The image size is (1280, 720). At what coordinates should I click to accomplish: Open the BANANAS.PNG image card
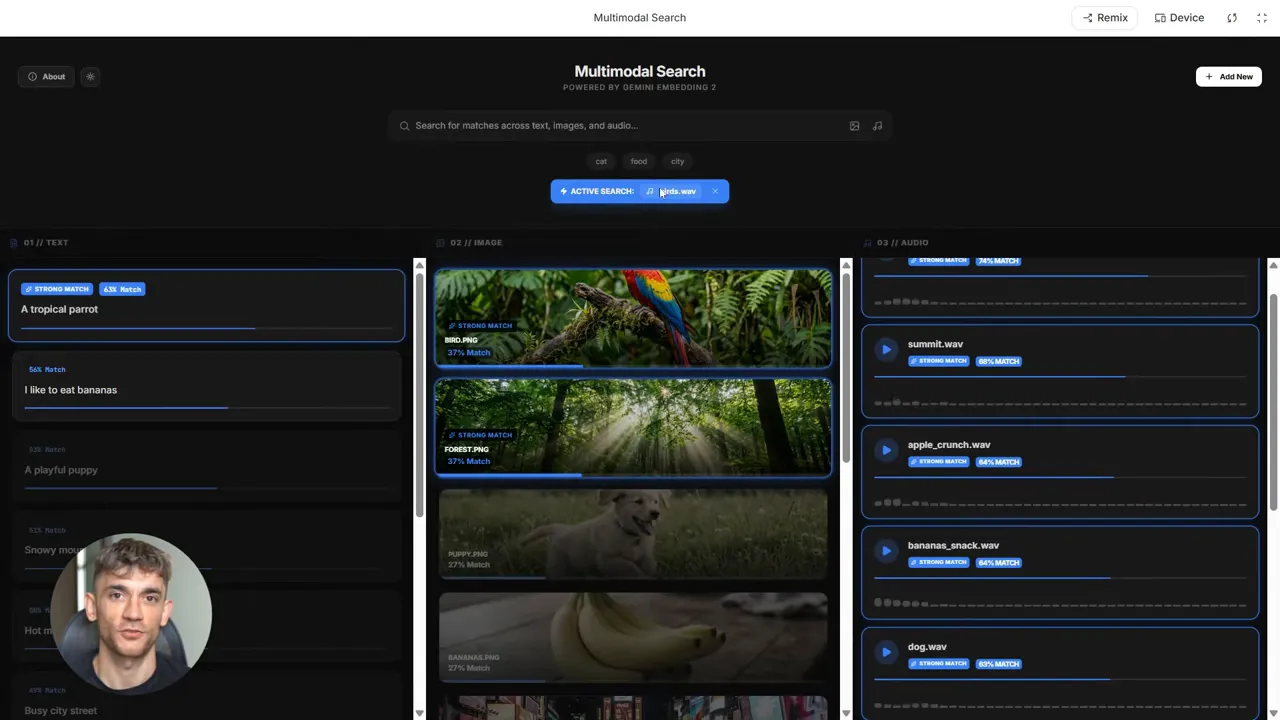click(633, 638)
